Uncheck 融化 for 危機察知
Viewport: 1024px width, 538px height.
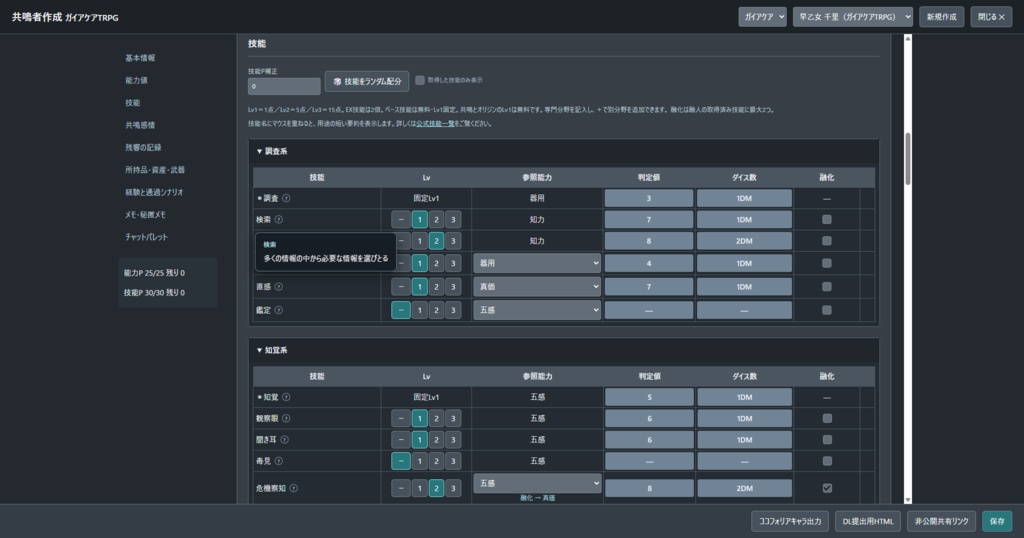pos(827,488)
